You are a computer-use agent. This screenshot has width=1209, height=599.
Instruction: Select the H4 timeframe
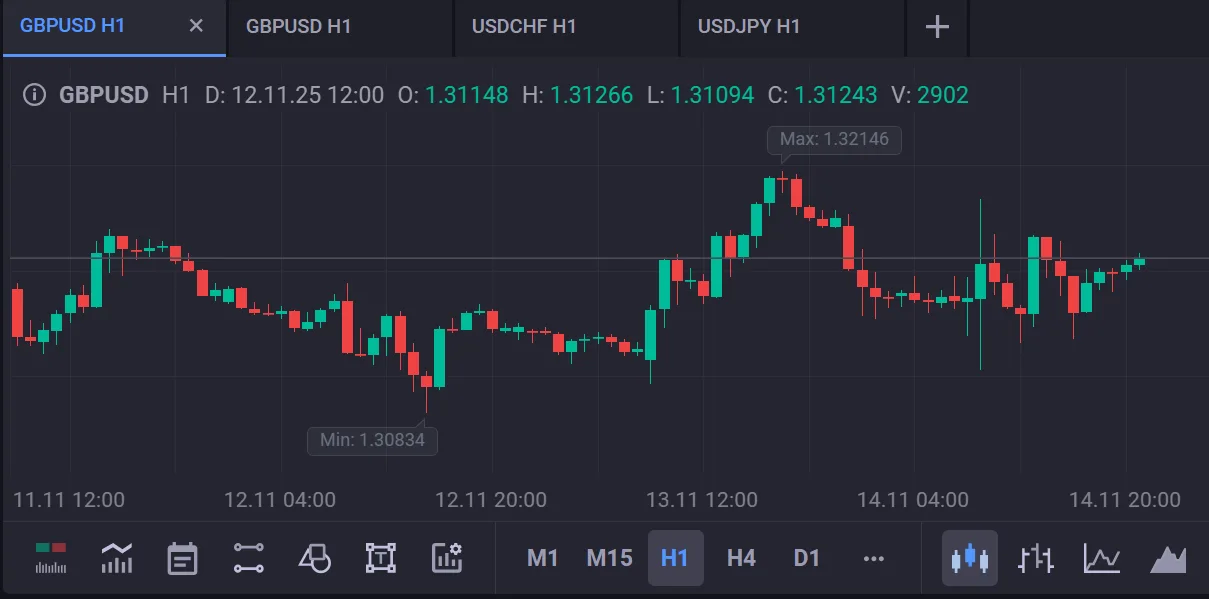(741, 558)
